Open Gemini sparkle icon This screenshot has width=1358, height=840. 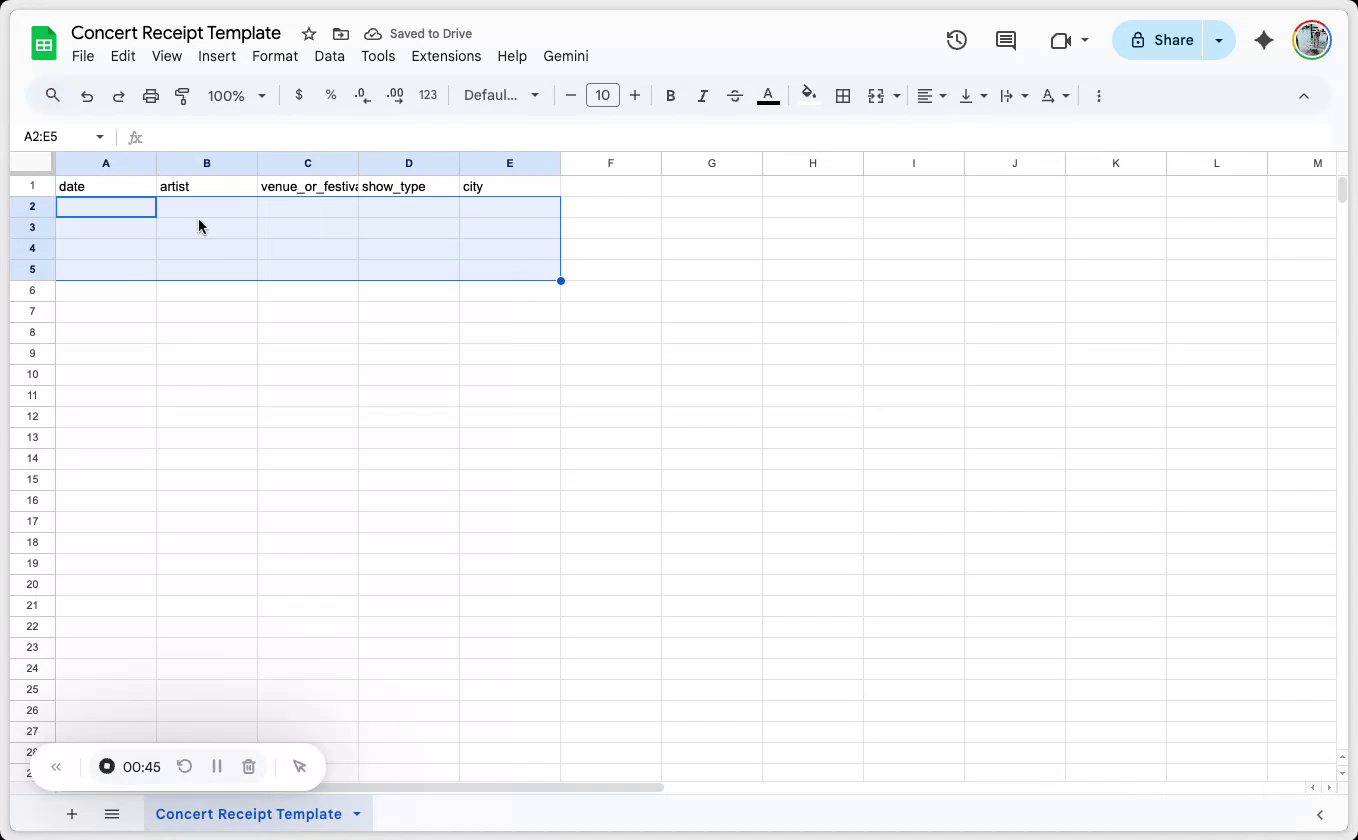click(1264, 40)
